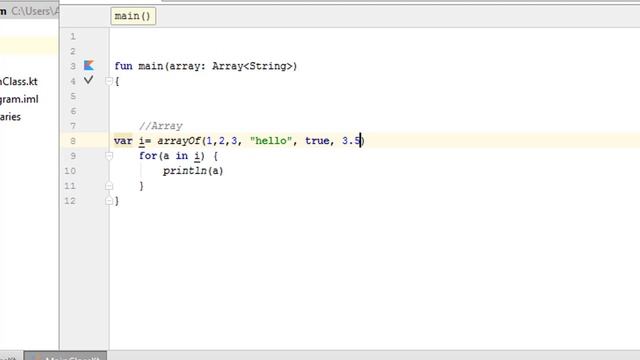Click the fold end marker on line 11
This screenshot has height=360, width=640.
pos(109,186)
